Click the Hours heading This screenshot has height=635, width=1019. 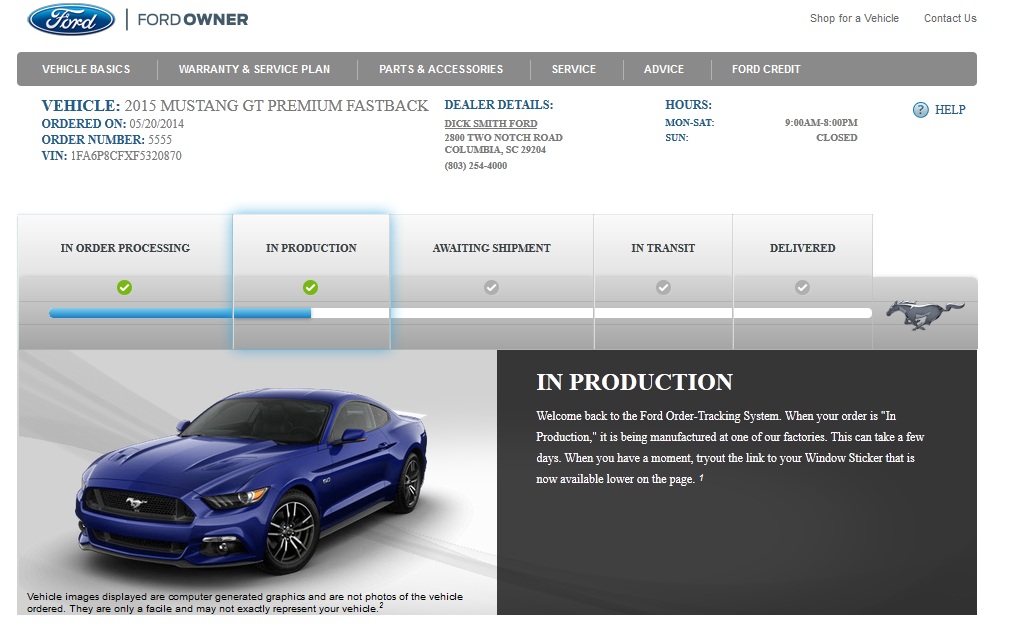(688, 105)
